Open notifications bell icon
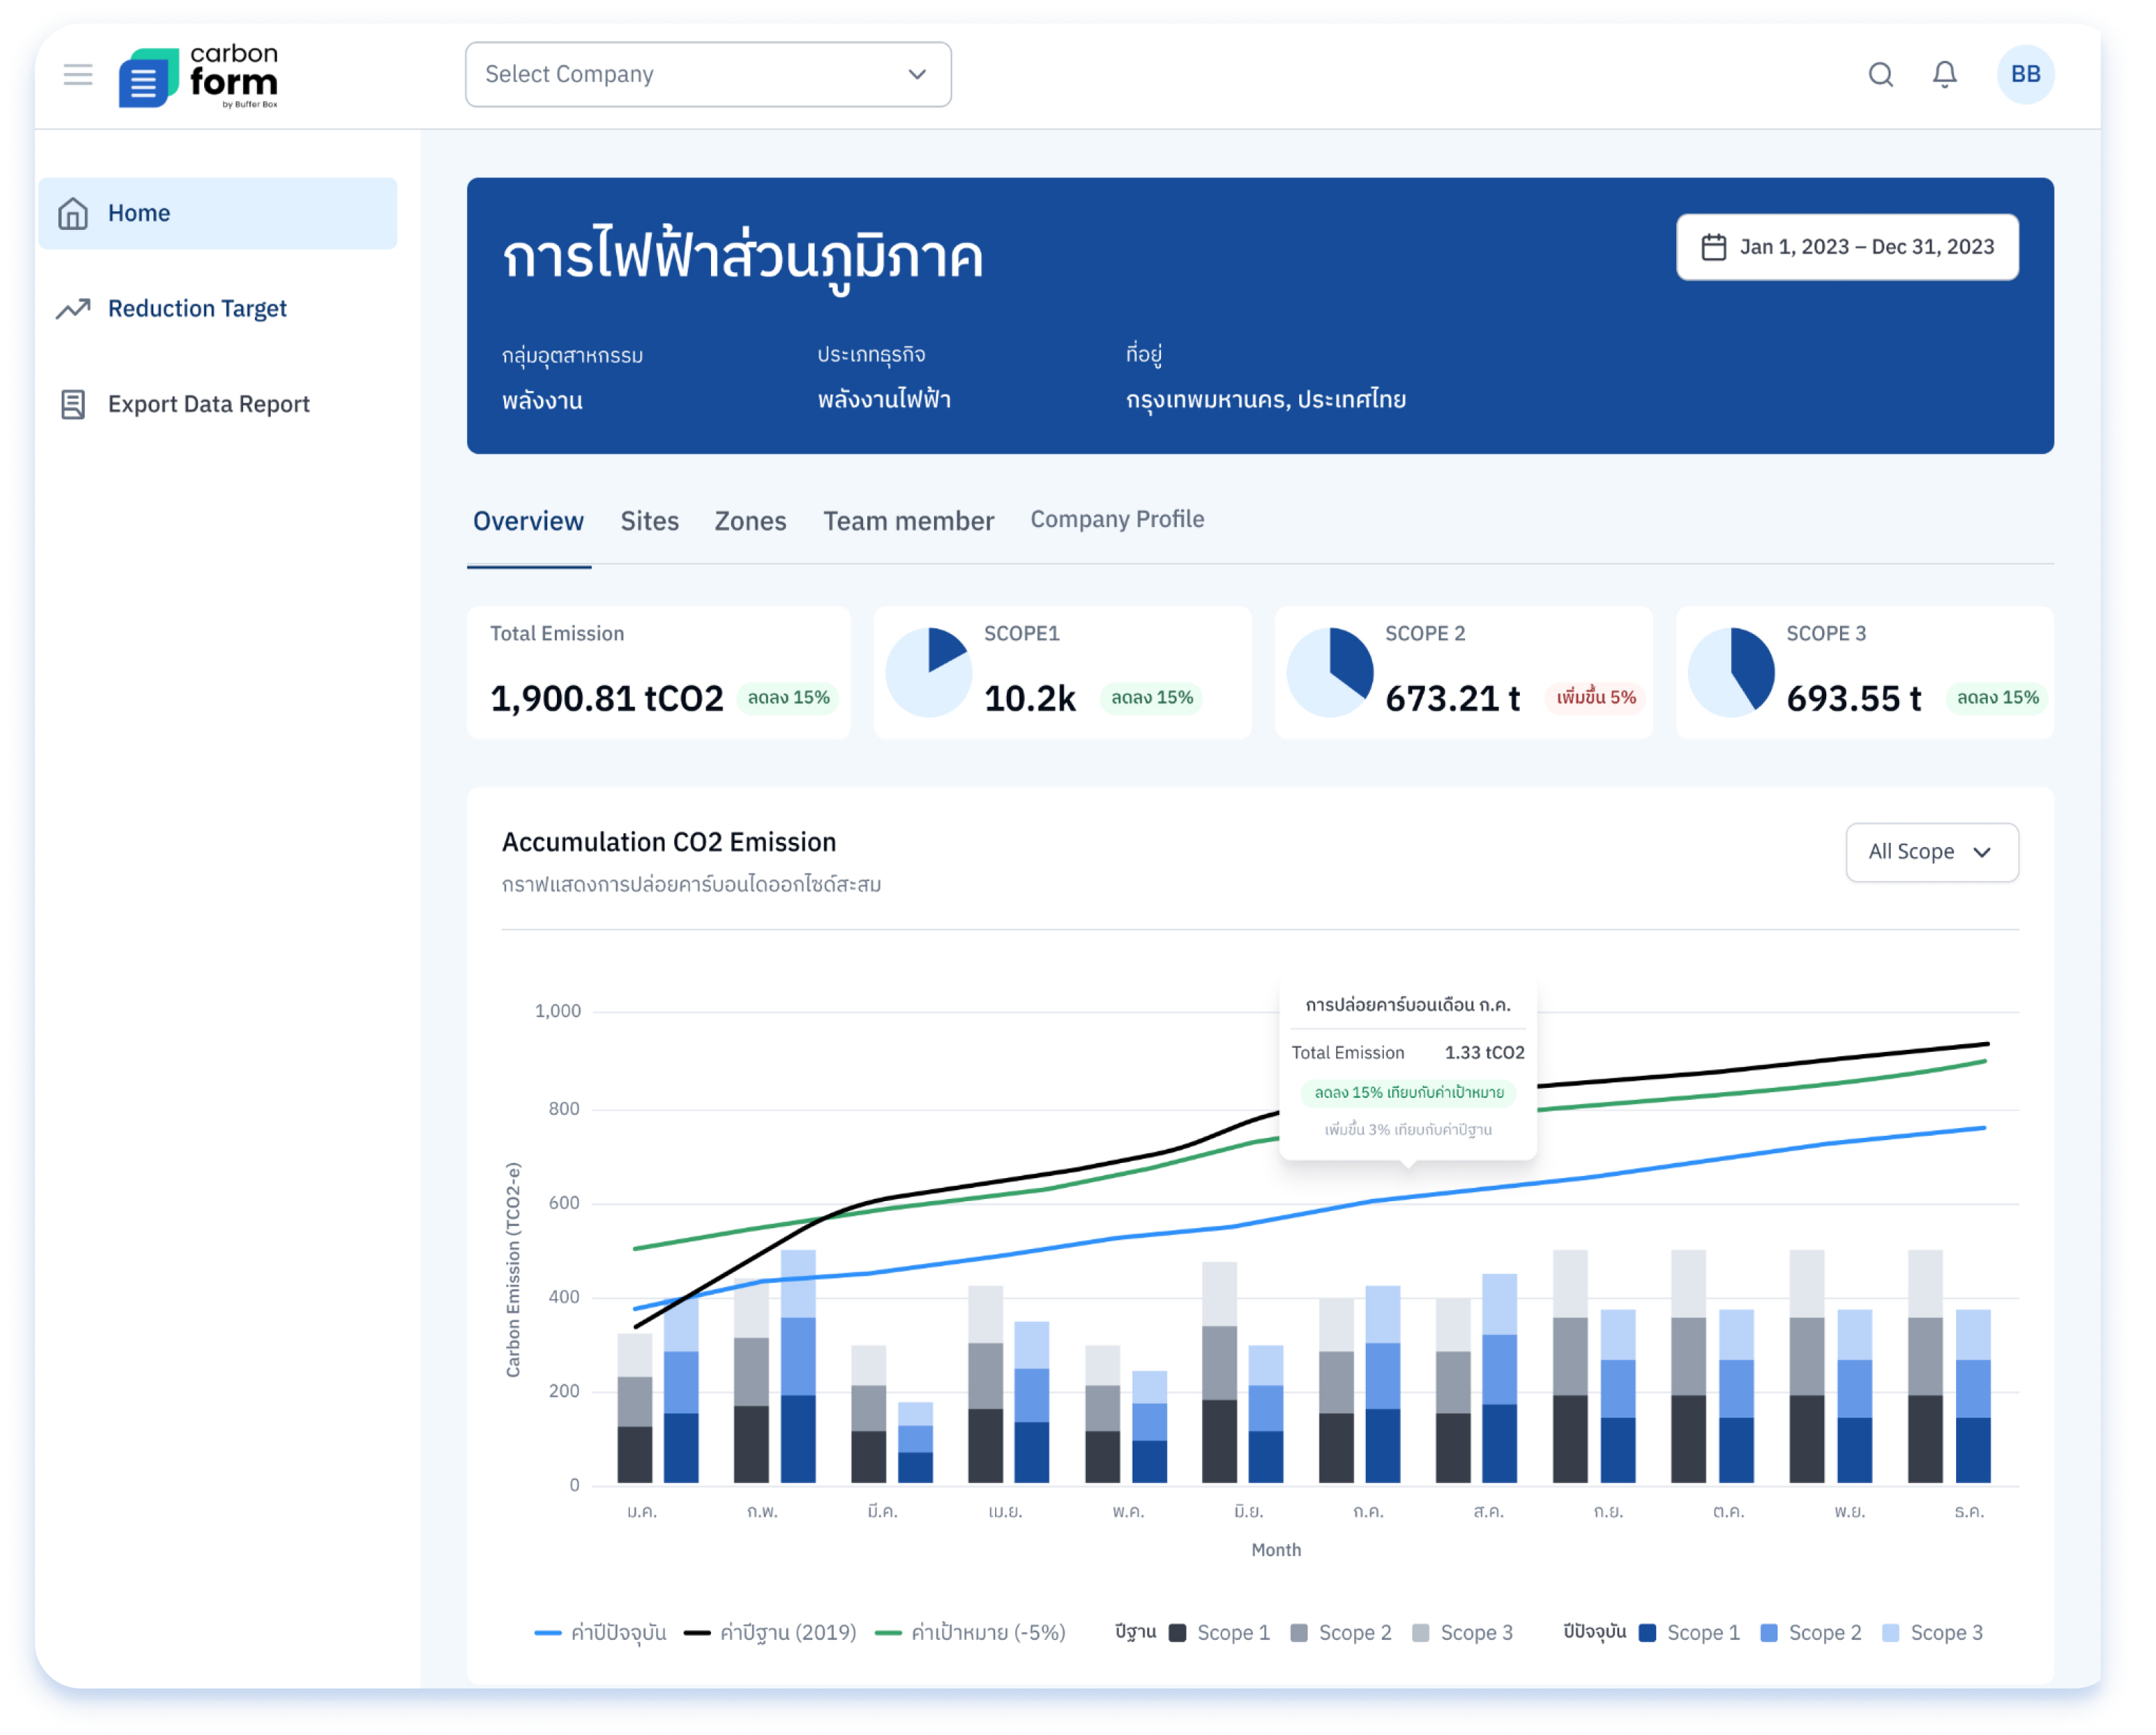Viewport: 2156px width, 1735px height. point(1944,75)
